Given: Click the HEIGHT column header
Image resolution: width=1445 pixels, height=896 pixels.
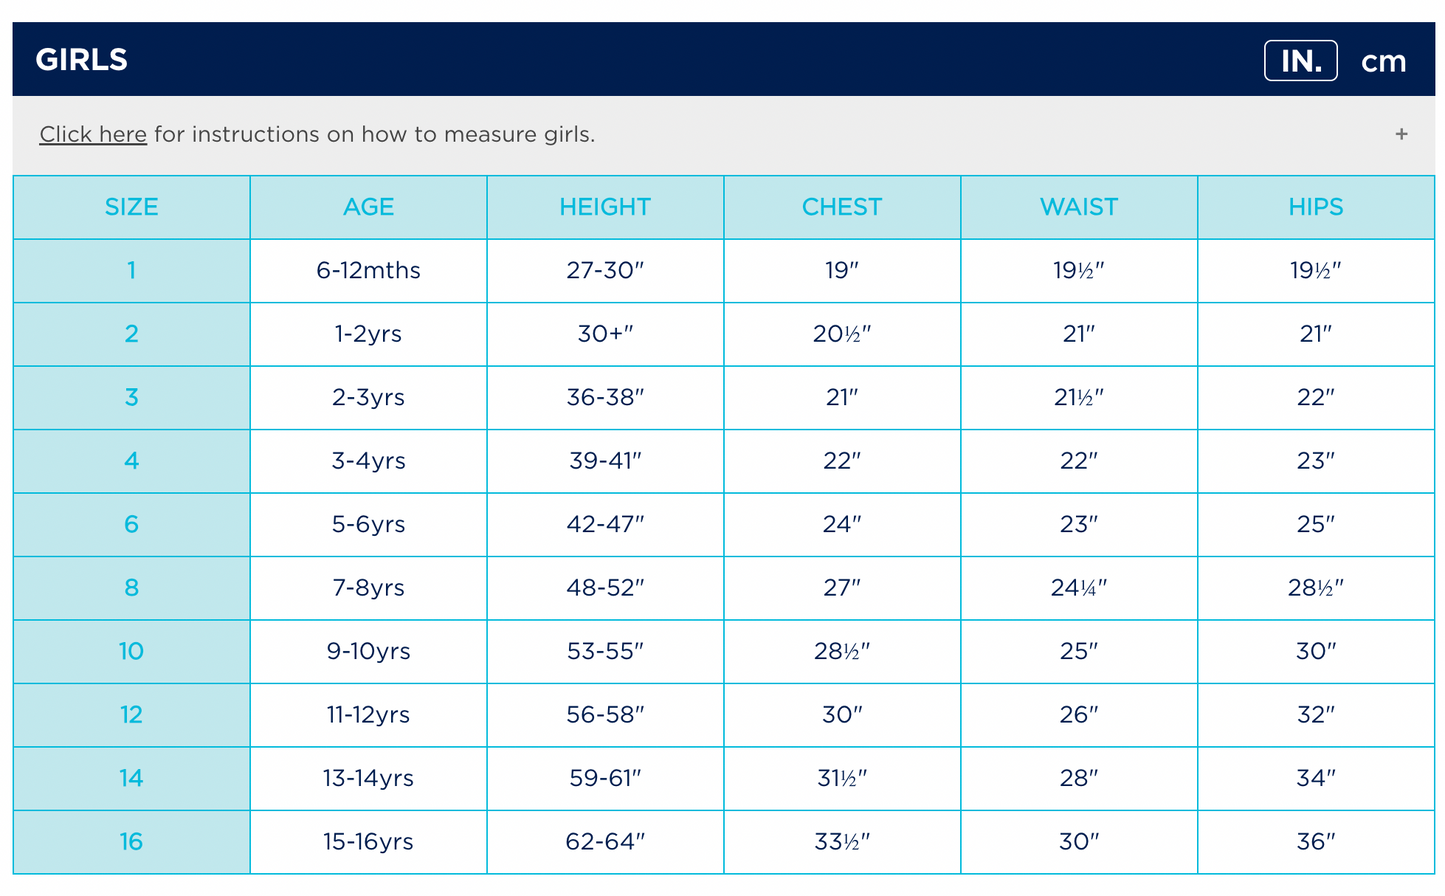Looking at the screenshot, I should click(x=605, y=207).
